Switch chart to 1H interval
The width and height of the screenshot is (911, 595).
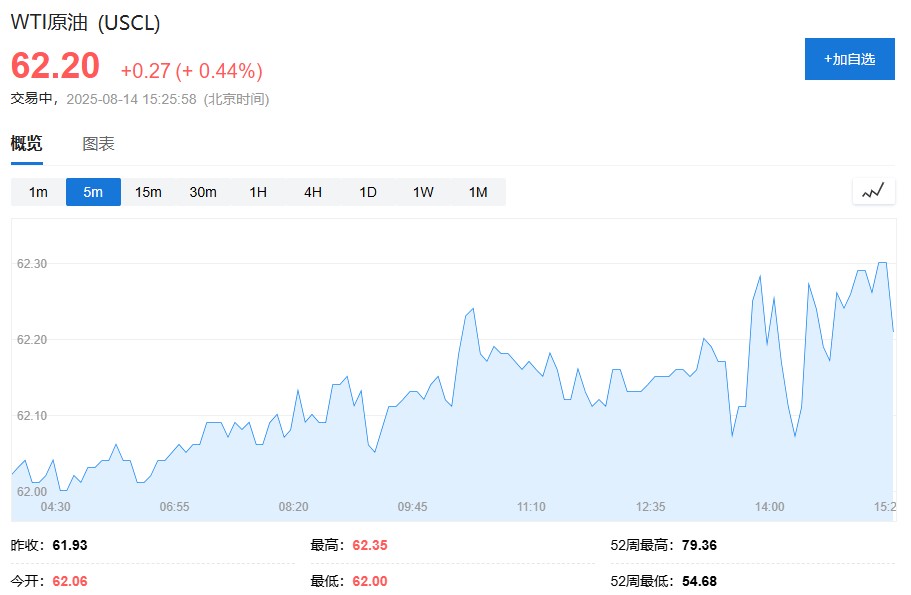click(258, 192)
